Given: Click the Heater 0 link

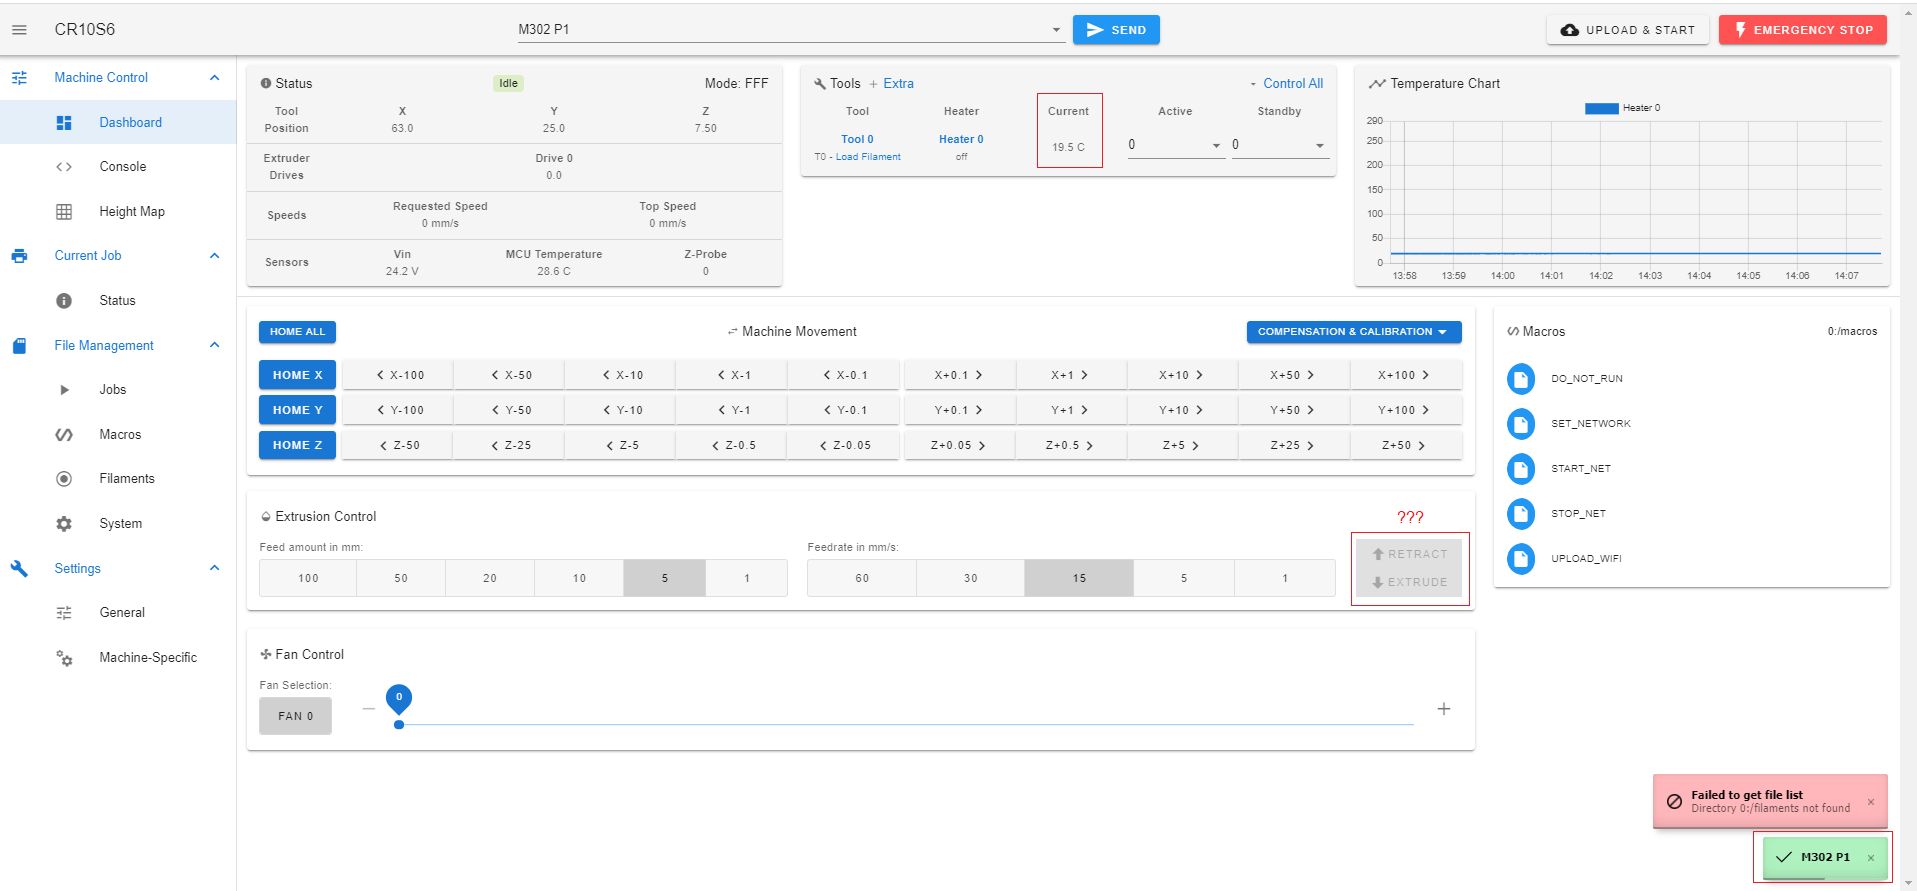Looking at the screenshot, I should pyautogui.click(x=961, y=140).
